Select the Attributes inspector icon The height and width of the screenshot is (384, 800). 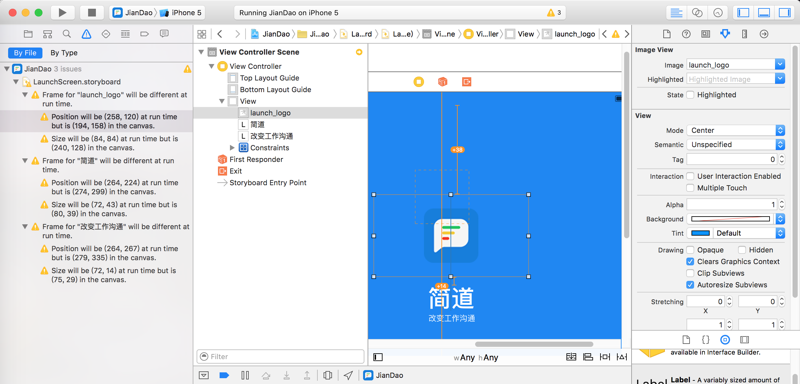tap(725, 34)
